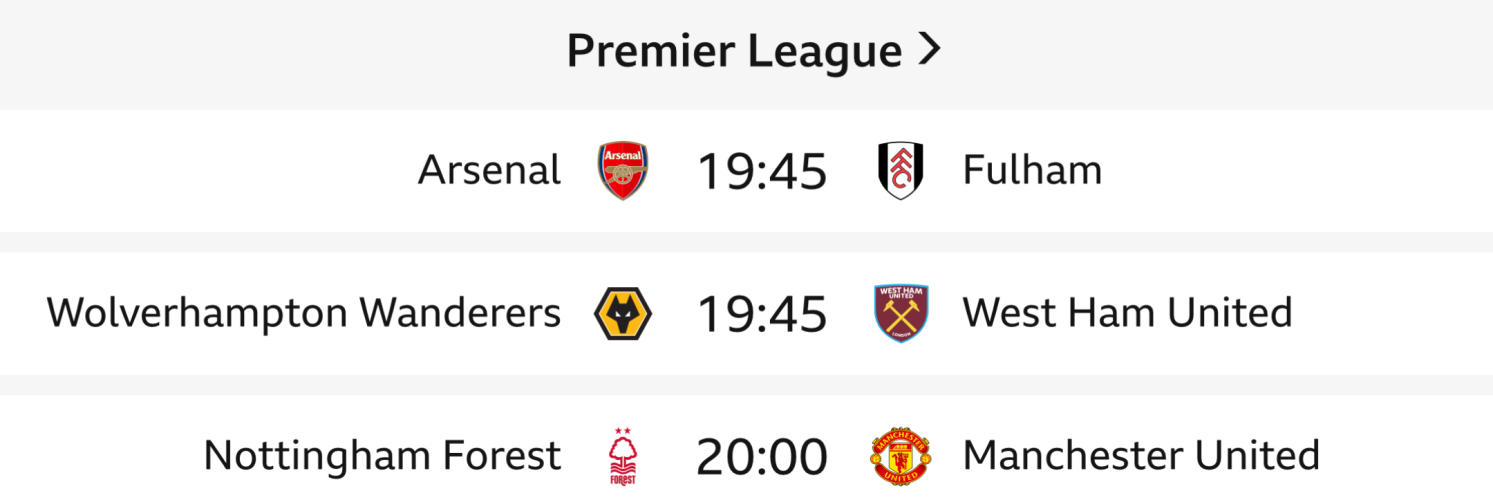
Task: Click the Fulham club badge
Action: (900, 171)
